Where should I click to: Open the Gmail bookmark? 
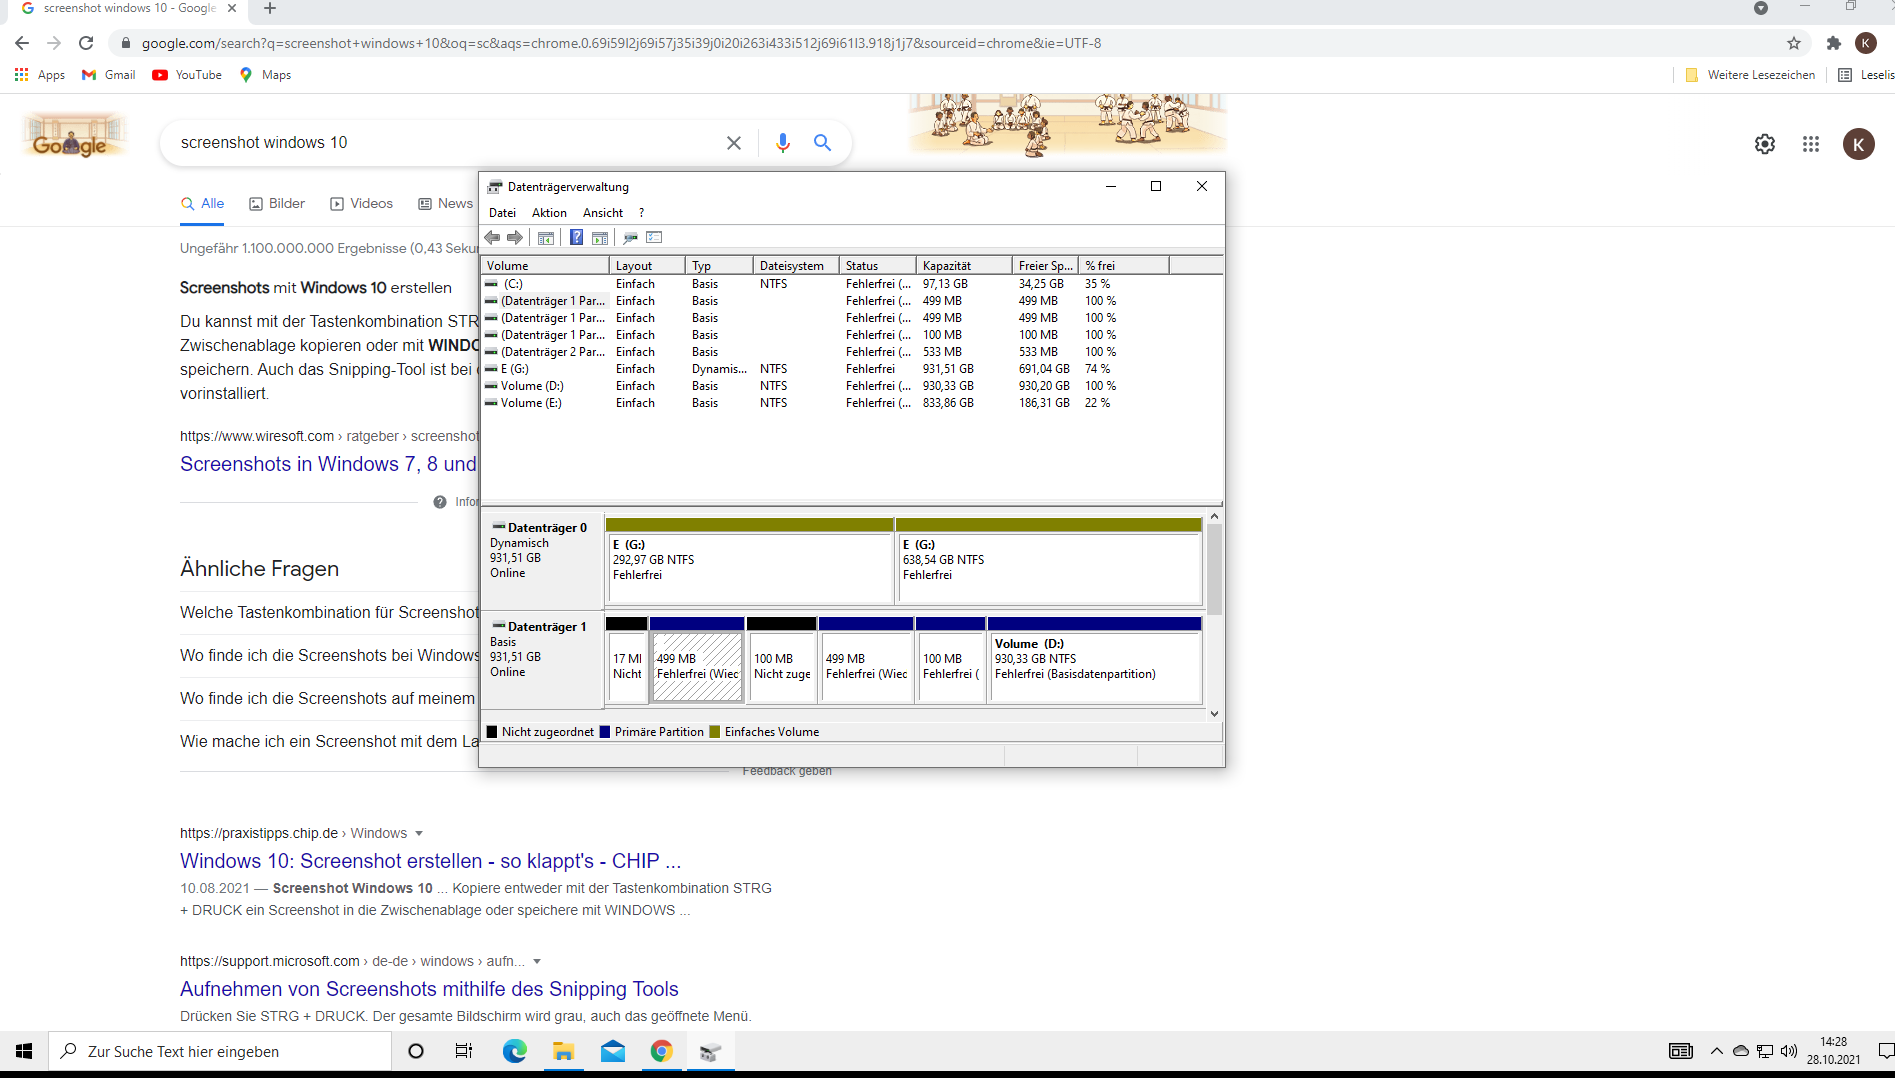point(108,75)
